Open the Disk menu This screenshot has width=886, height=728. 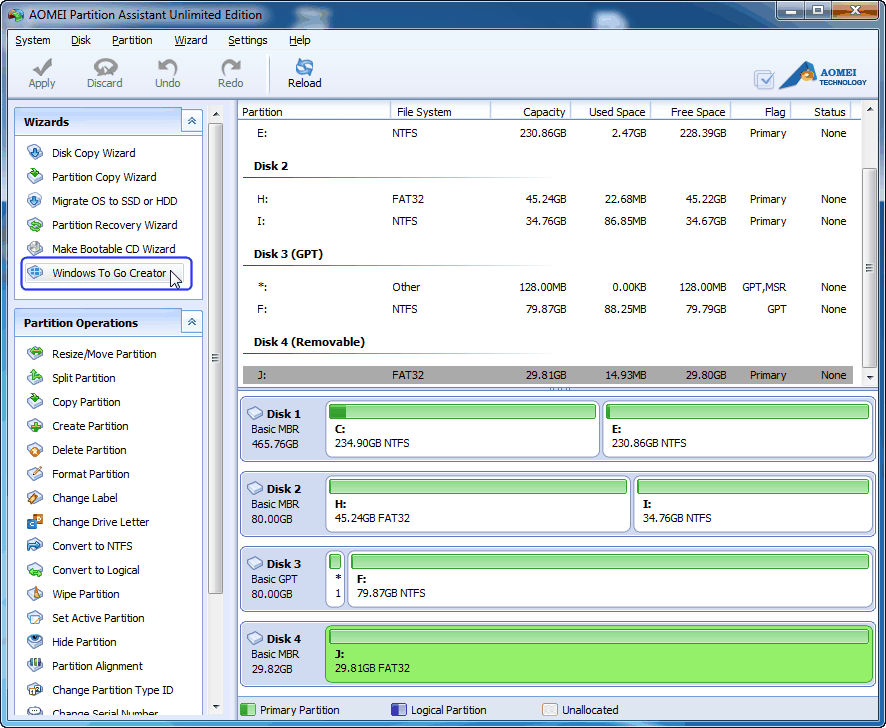click(x=81, y=40)
